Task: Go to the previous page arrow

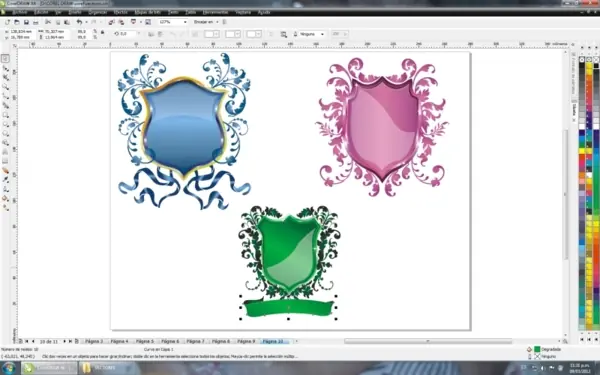Action: tap(33, 341)
